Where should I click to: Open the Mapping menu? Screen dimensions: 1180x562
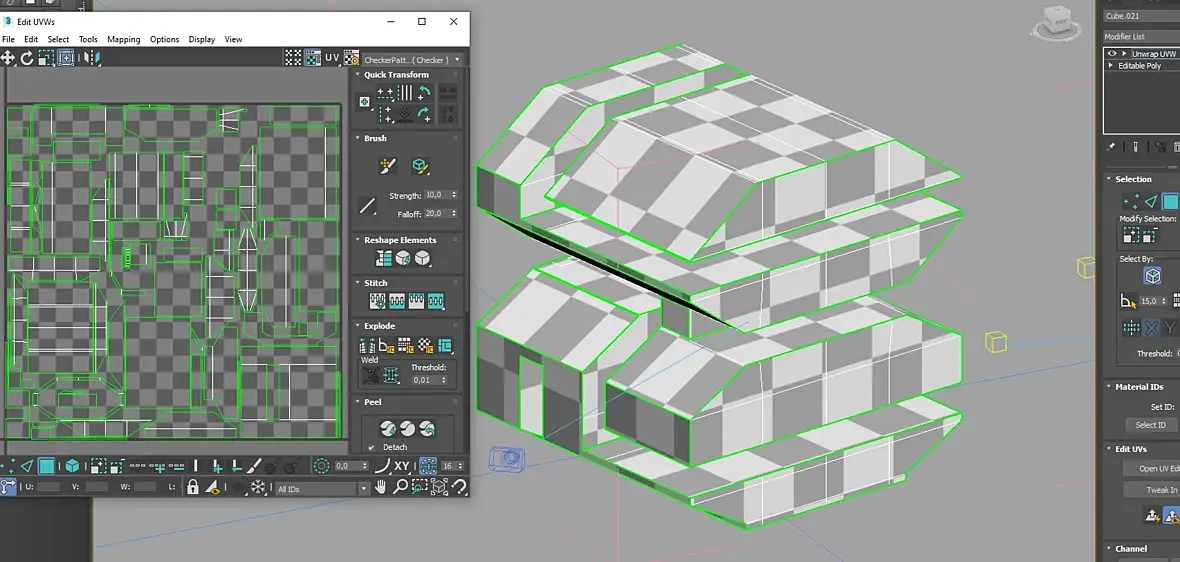(123, 39)
